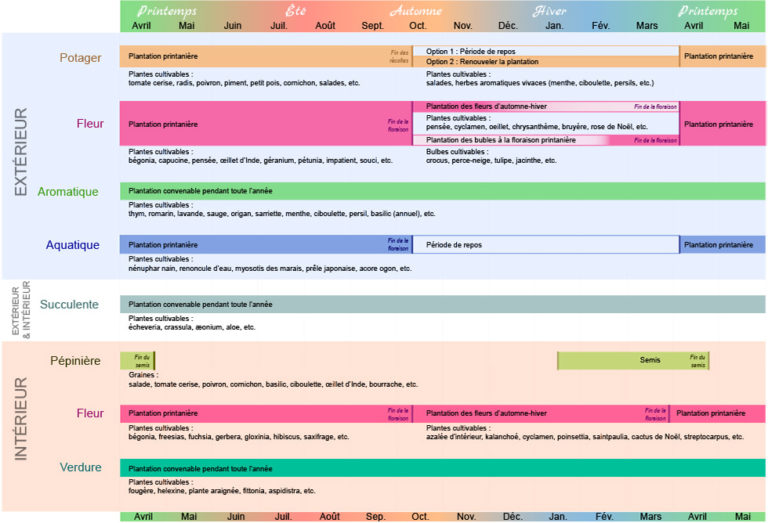Click the EXTÉRIEUR vertical section label
This screenshot has width=768, height=523.
tap(21, 152)
